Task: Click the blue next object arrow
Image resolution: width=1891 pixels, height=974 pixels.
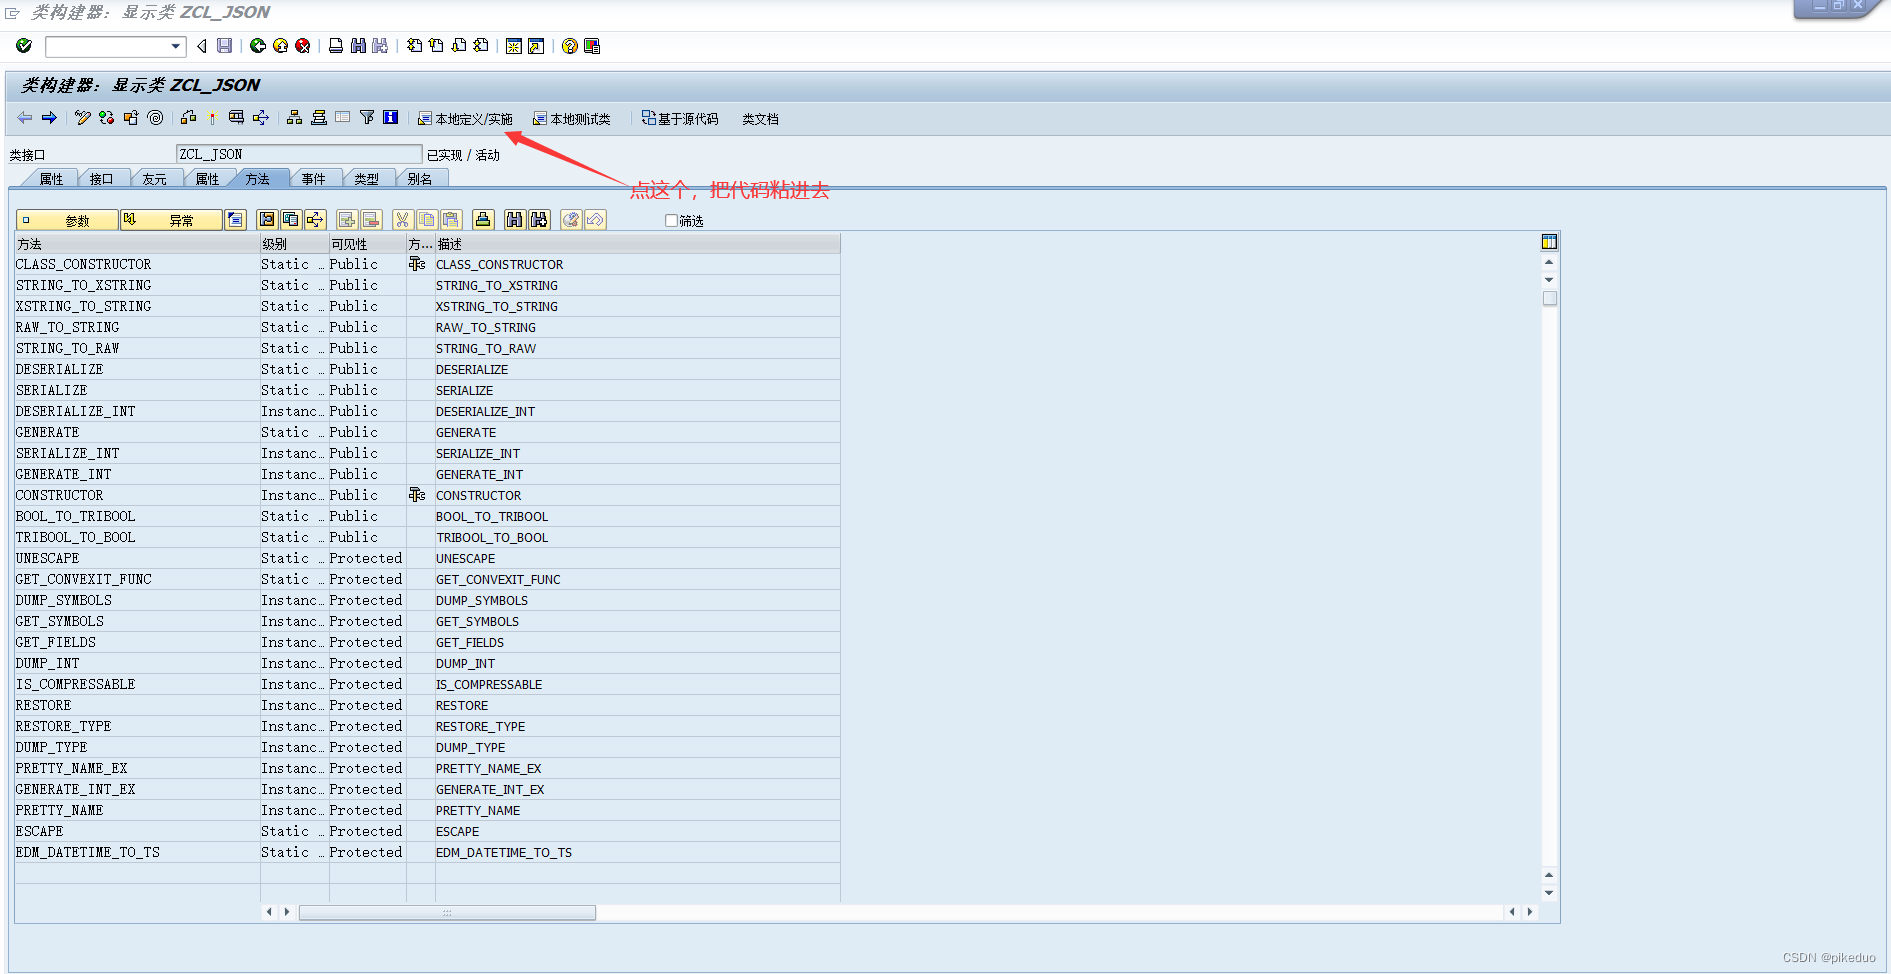Action: click(x=49, y=118)
